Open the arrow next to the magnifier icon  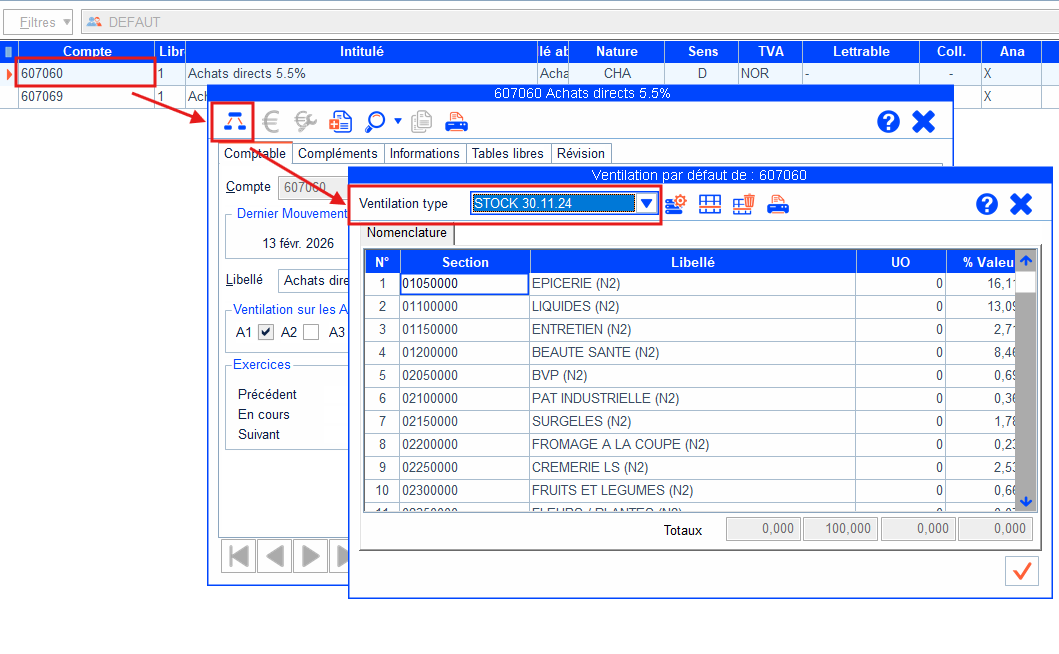398,122
